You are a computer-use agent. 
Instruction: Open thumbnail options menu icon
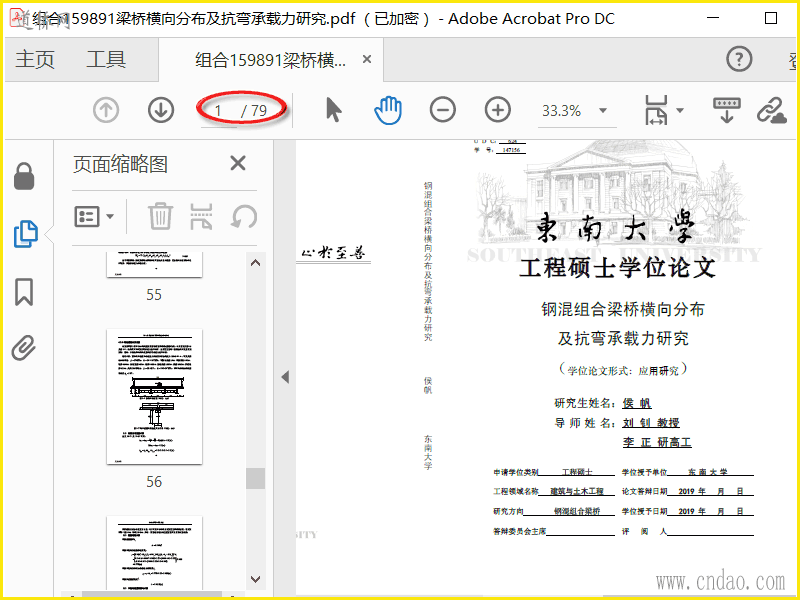tap(94, 217)
